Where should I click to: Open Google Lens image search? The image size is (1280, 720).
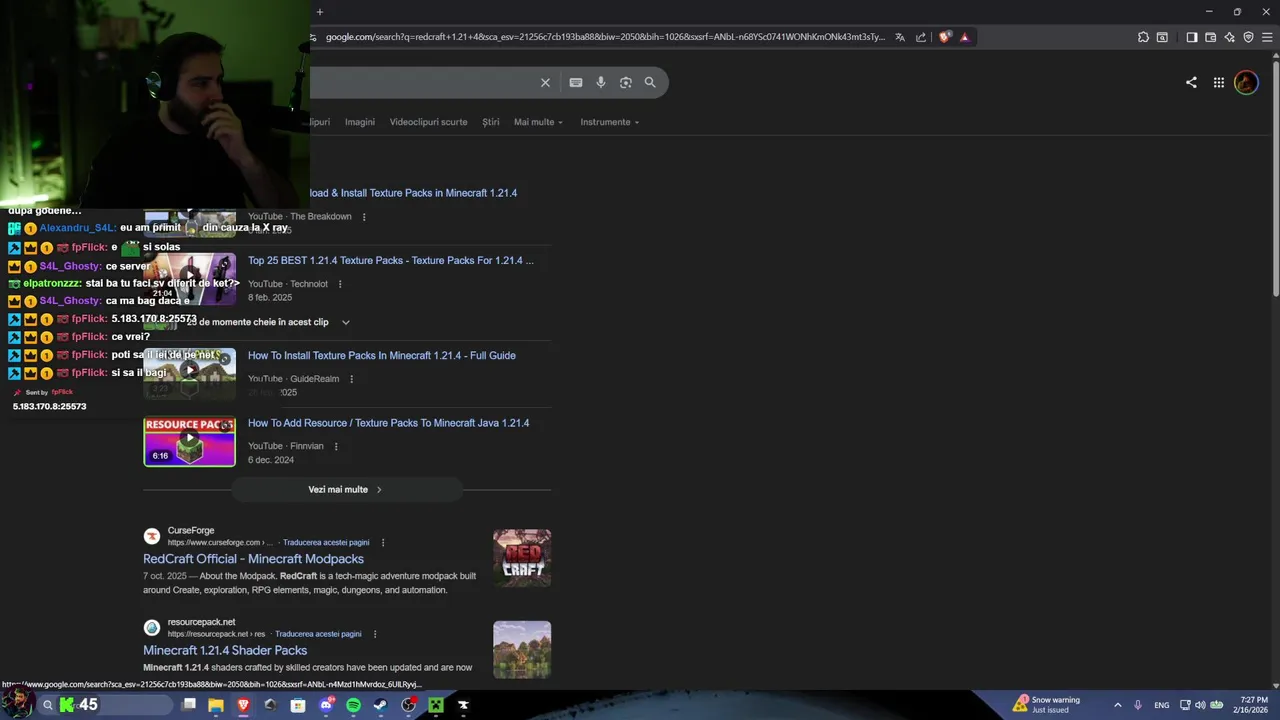tap(626, 82)
